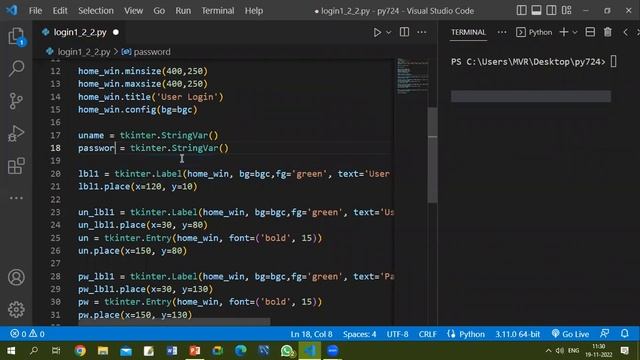640x360 pixels.
Task: Select Python language mode in status bar
Action: (x=472, y=334)
